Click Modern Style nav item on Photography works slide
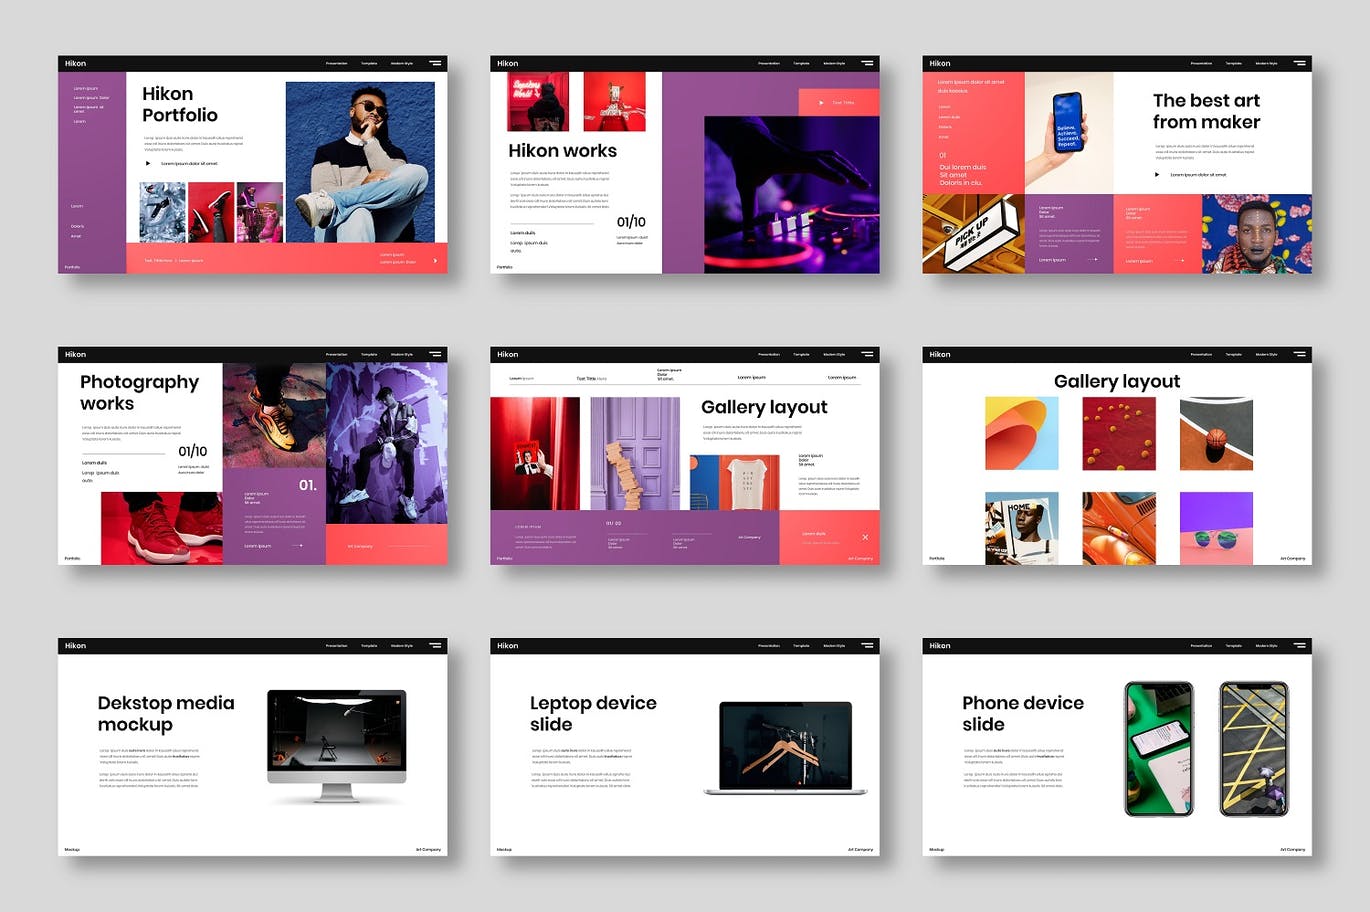 401,354
